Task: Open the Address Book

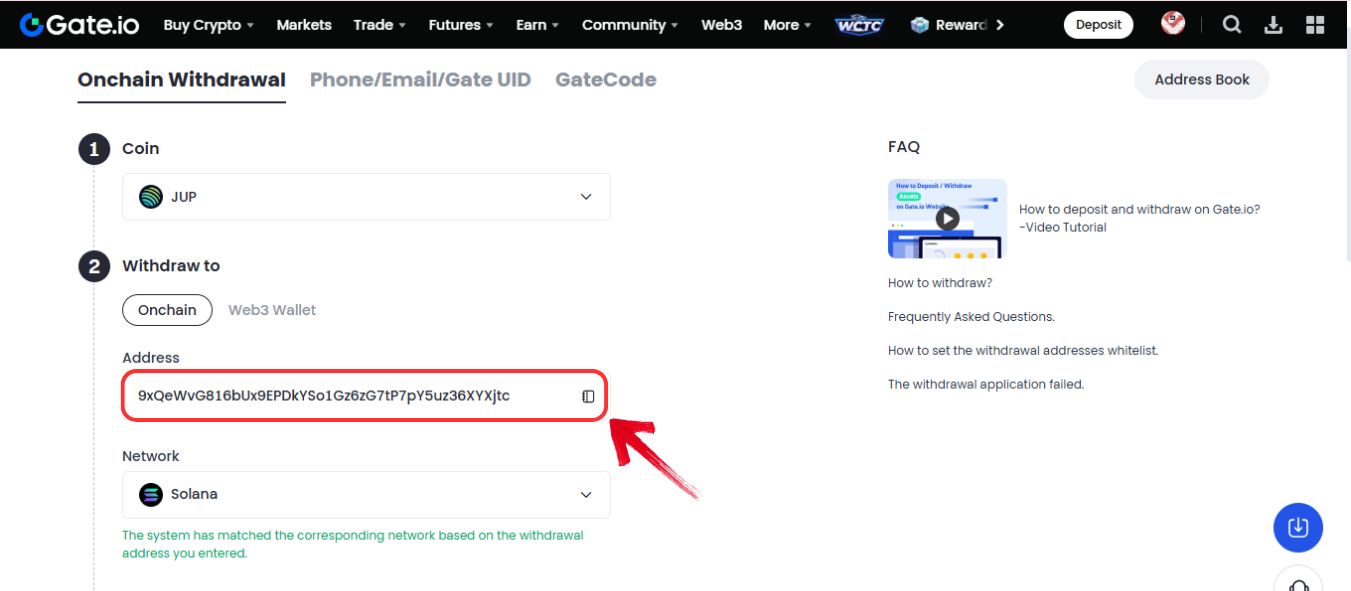Action: click(x=1202, y=80)
